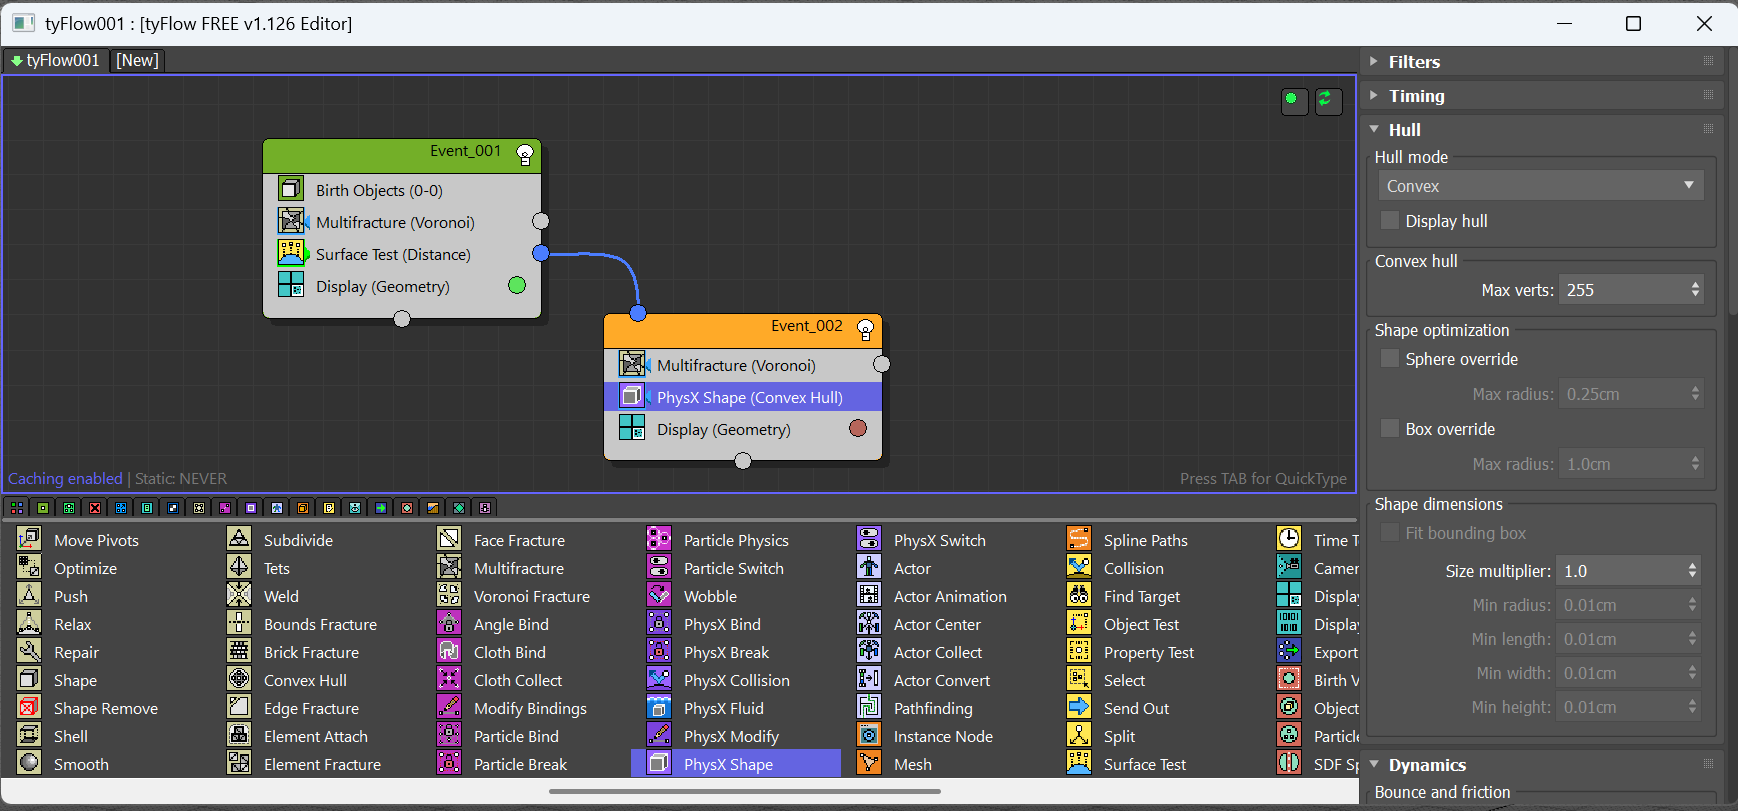Enable the Sphere override checkbox
The width and height of the screenshot is (1738, 811).
[1390, 358]
